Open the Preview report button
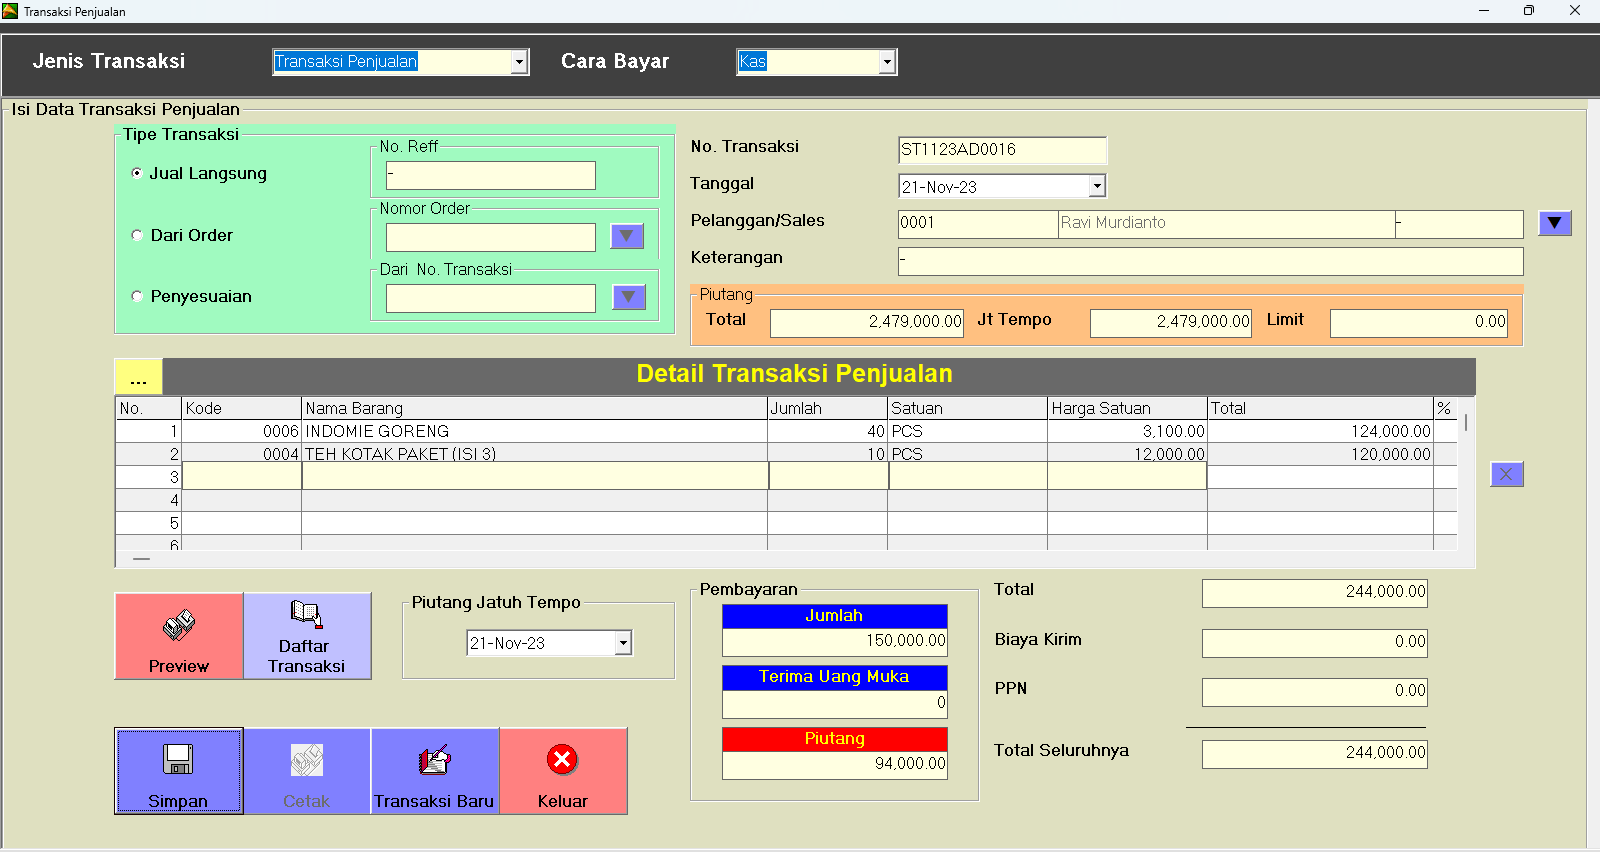 click(179, 636)
